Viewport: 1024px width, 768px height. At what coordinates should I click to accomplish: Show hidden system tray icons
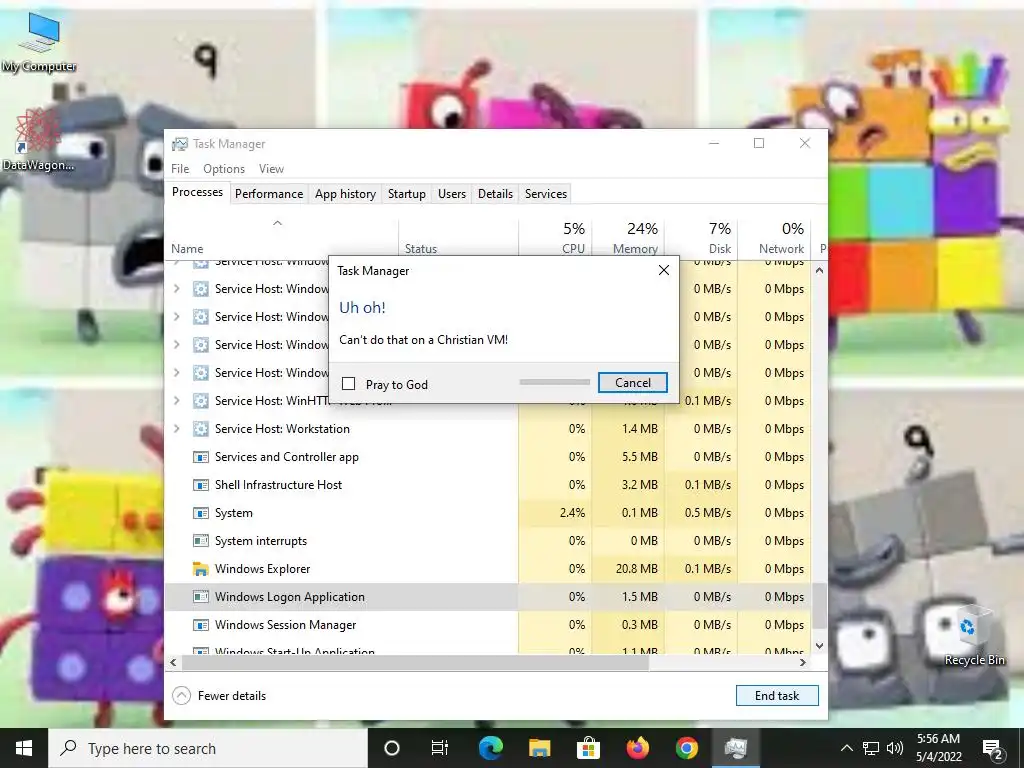(846, 748)
